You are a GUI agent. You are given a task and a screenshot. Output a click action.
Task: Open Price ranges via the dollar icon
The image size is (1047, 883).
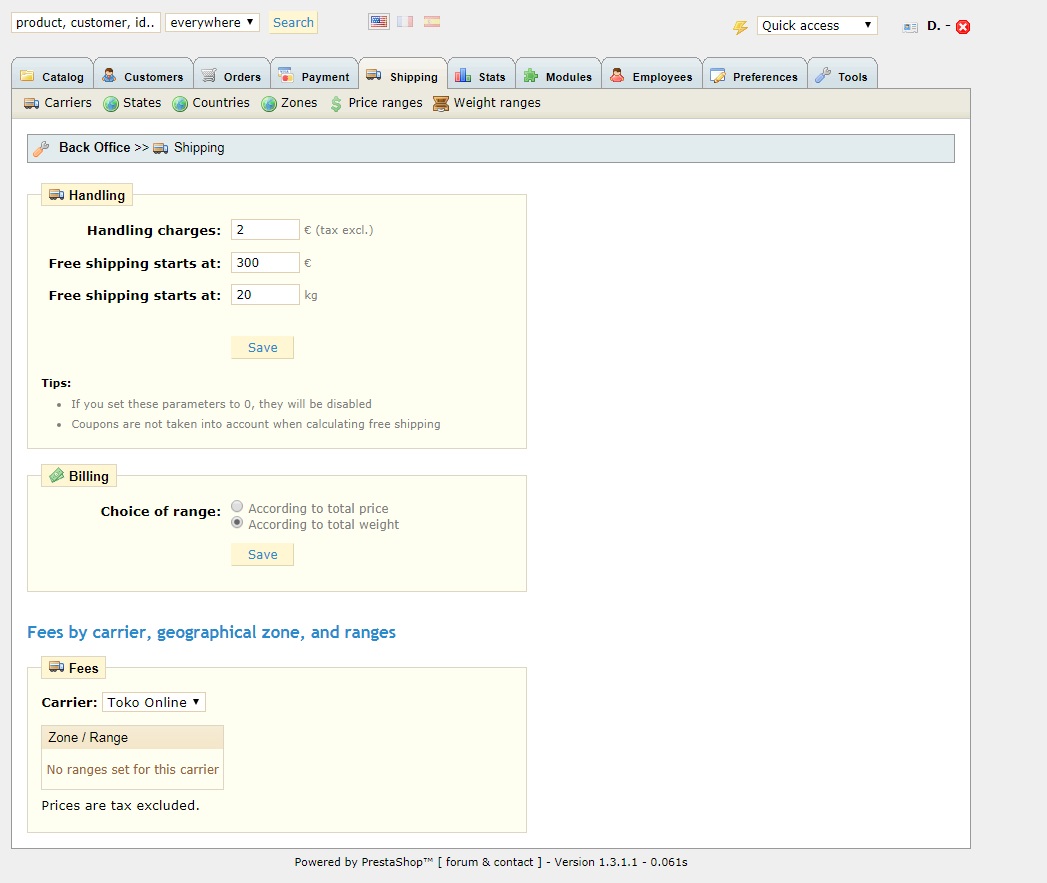339,102
